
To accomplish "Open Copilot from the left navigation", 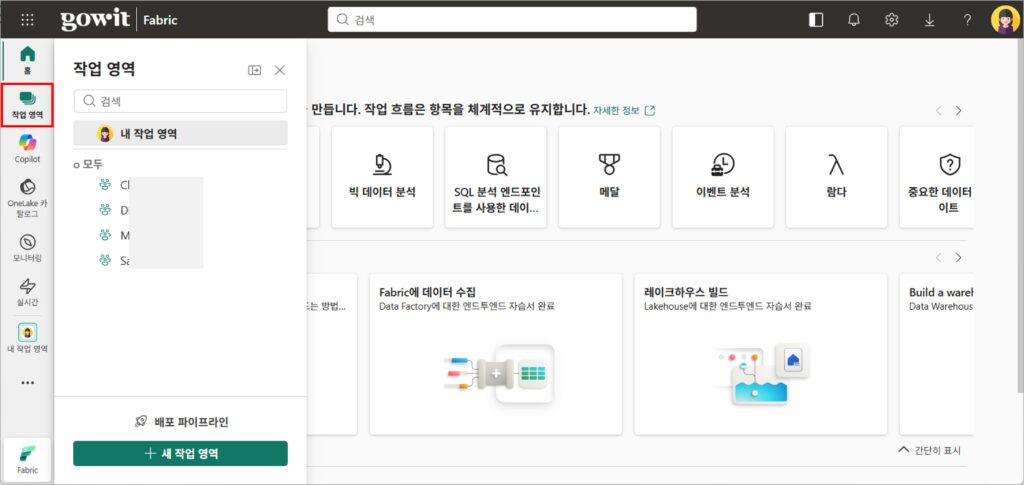I will [27, 148].
